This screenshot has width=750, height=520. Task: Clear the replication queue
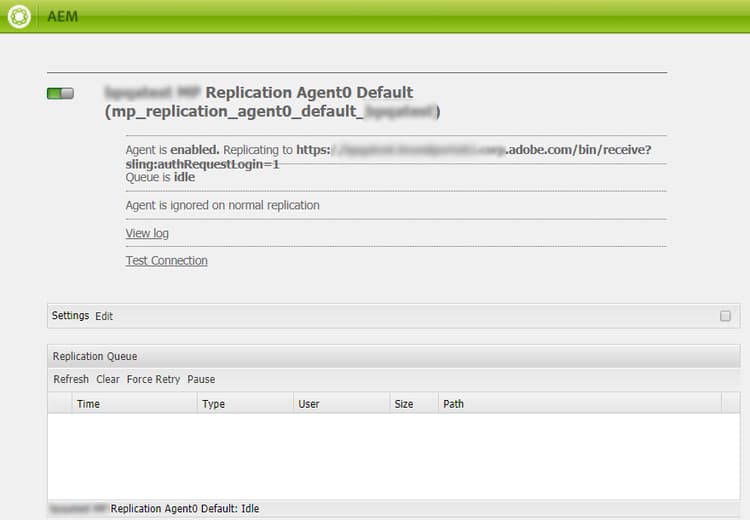tap(108, 379)
